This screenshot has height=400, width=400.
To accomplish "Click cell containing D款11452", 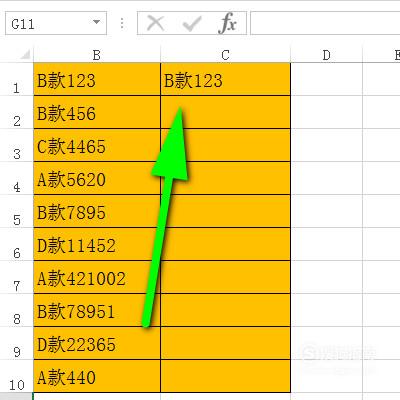I will [x=97, y=244].
